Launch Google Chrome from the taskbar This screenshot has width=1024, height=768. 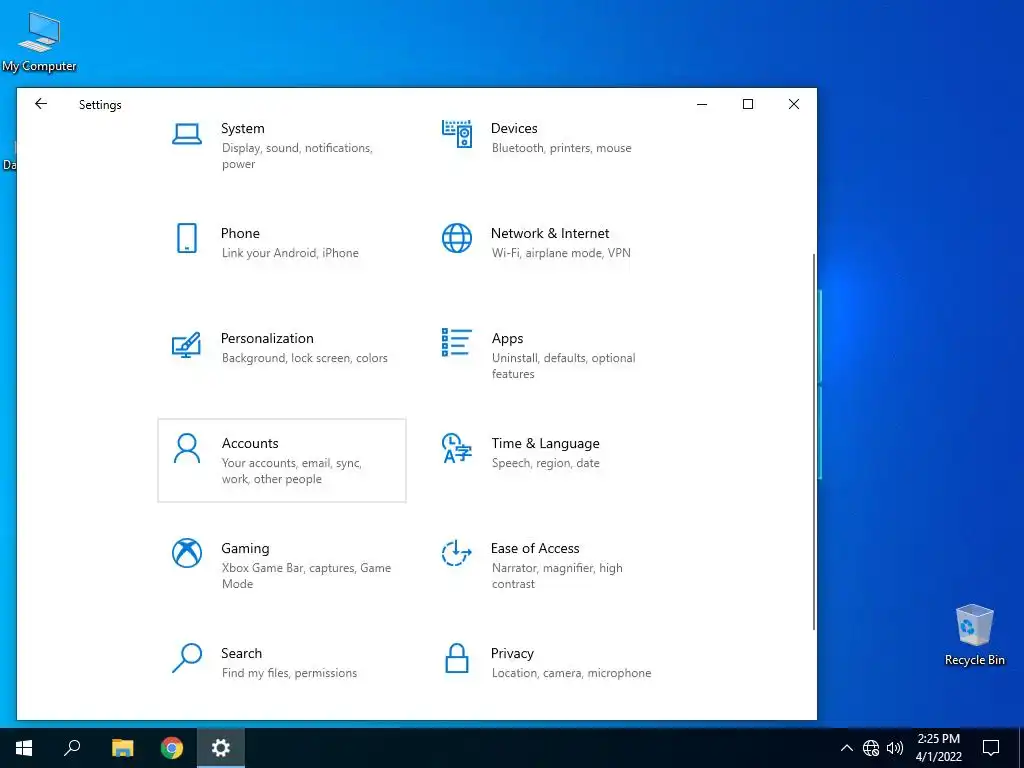click(x=172, y=748)
